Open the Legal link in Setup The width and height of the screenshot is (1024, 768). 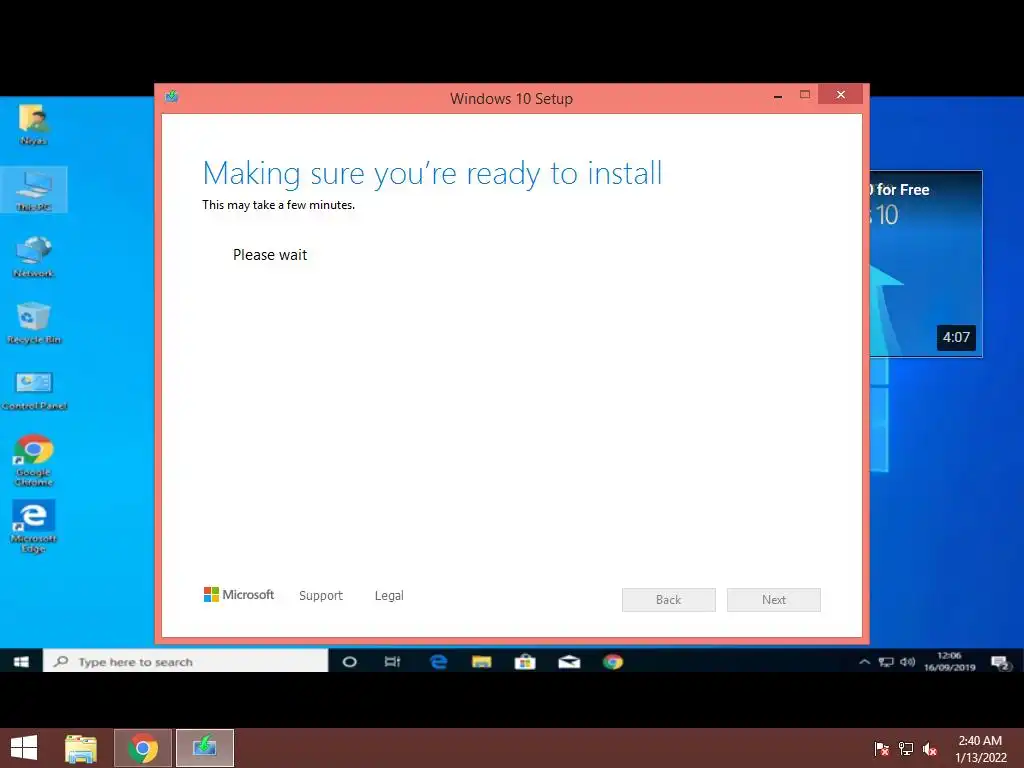(389, 596)
